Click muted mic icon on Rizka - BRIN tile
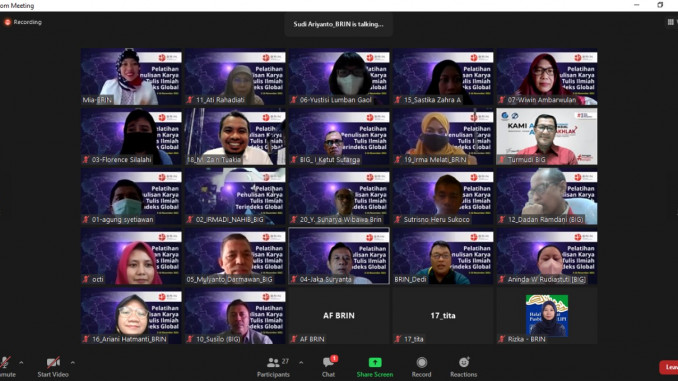Screen dimensions: 678x381 [x=502, y=339]
